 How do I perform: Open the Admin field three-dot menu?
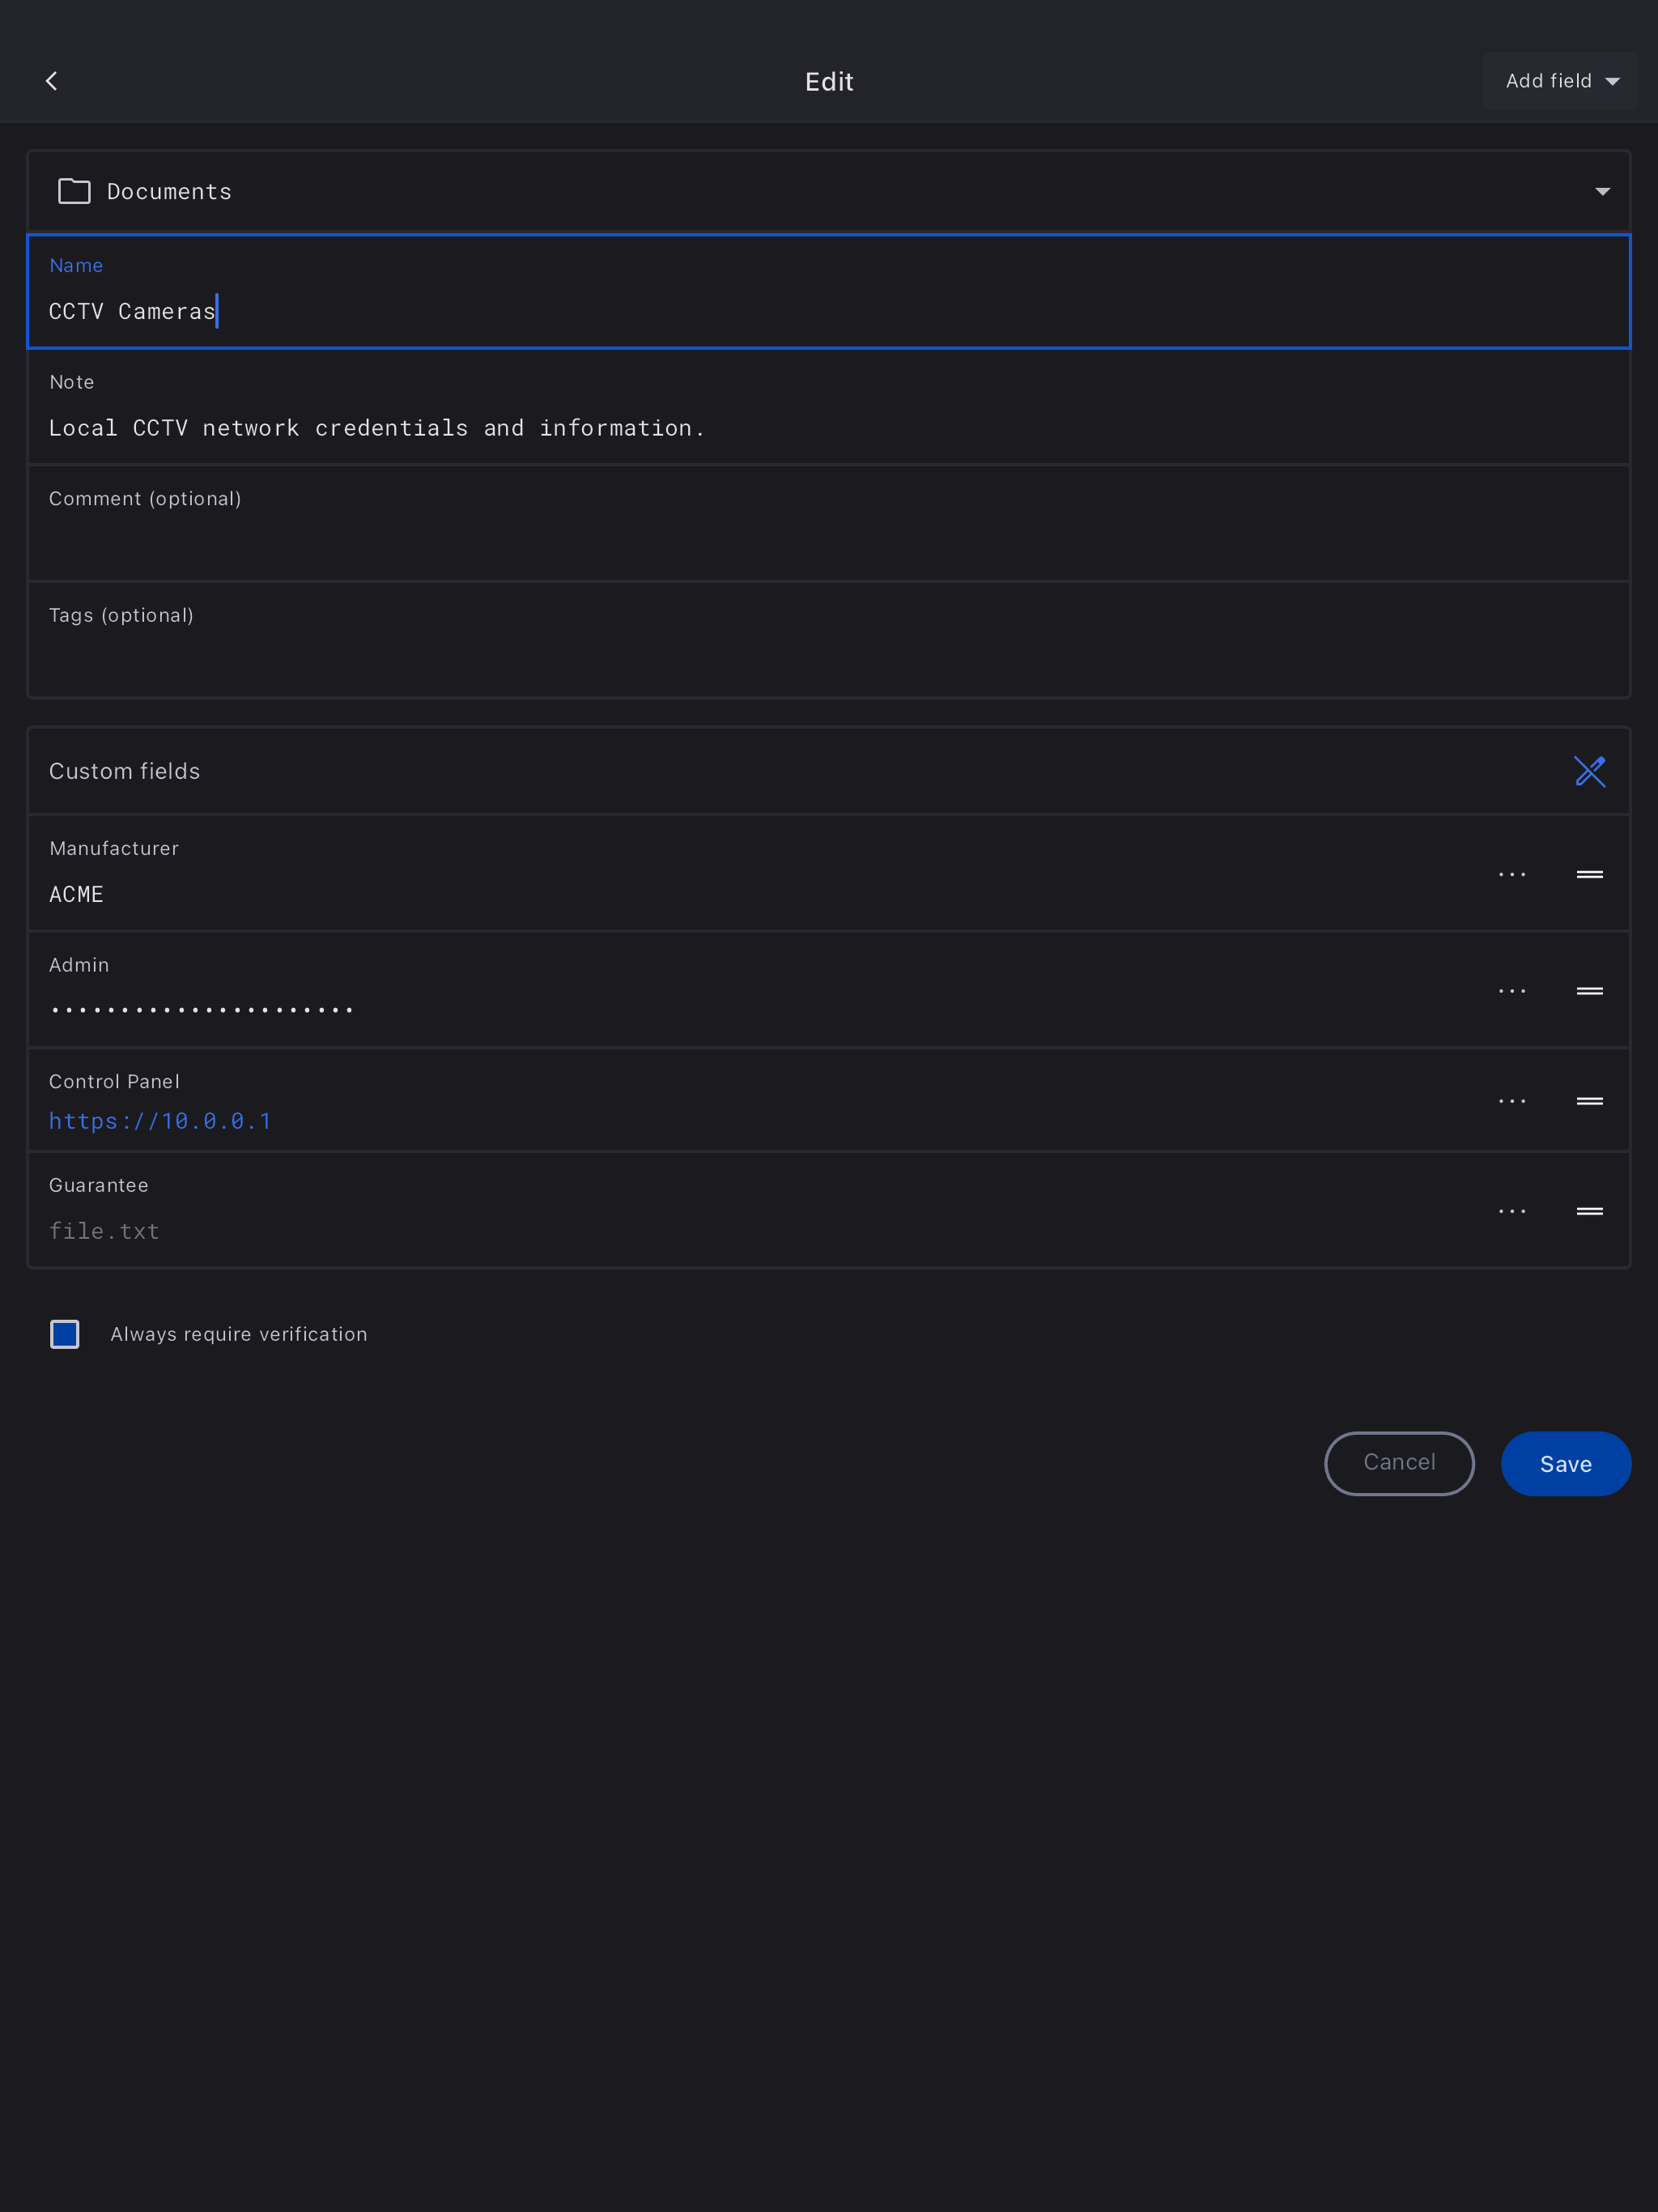pos(1511,991)
